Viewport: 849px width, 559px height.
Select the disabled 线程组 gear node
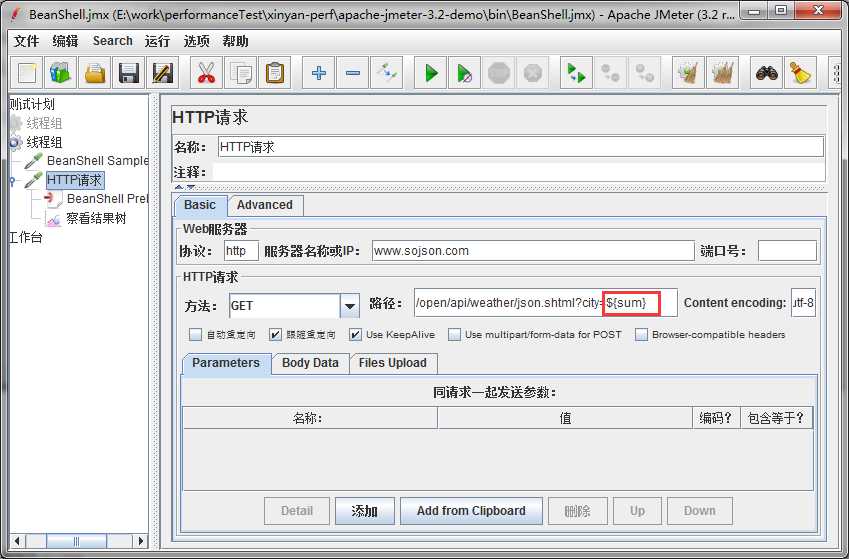(36, 123)
